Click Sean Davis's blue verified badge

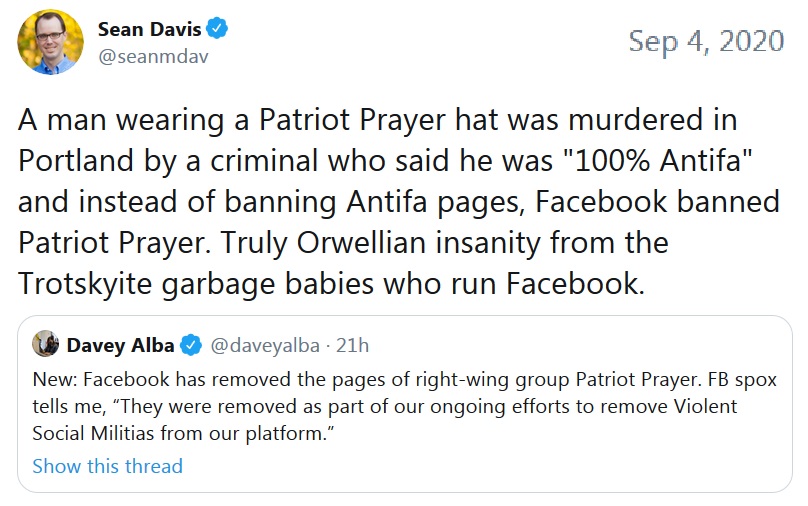pyautogui.click(x=217, y=28)
